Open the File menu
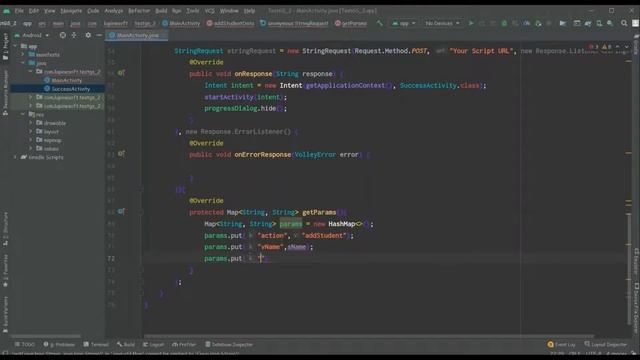The width and height of the screenshot is (640, 360). [19, 11]
